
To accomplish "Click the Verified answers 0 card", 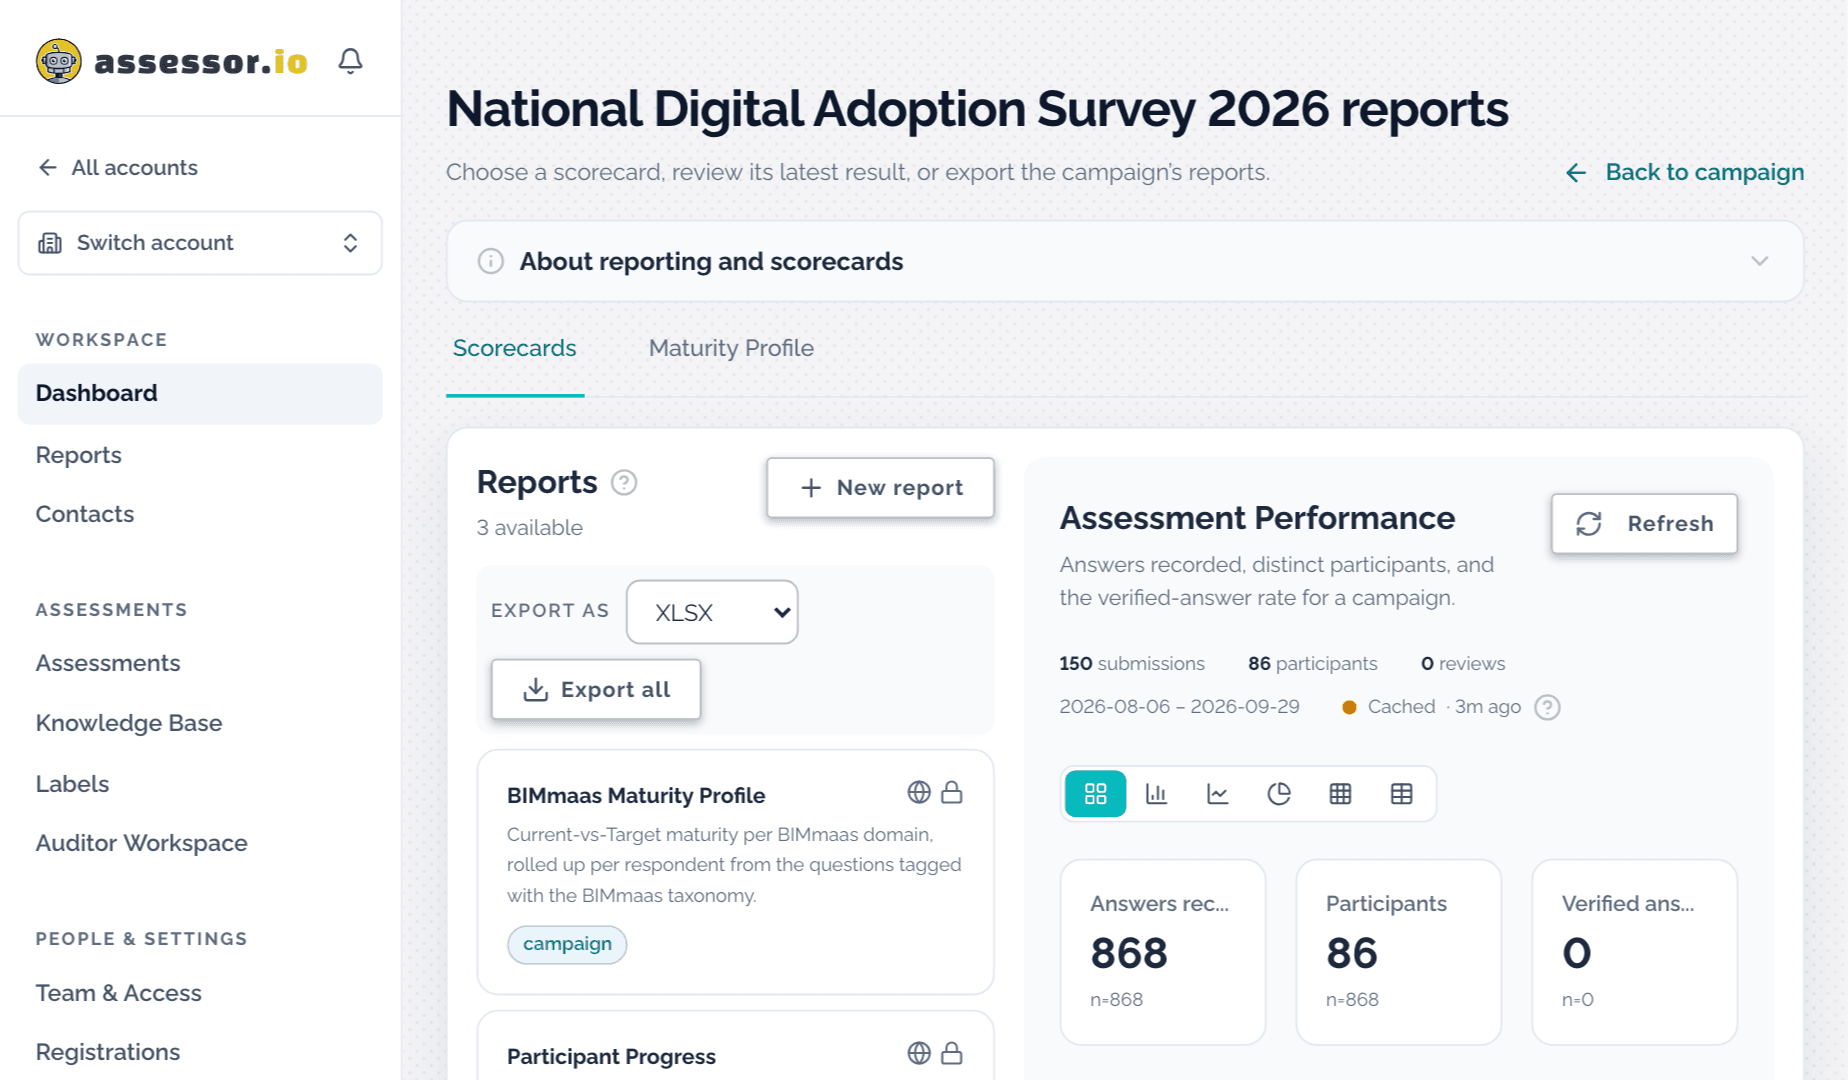I will coord(1635,952).
